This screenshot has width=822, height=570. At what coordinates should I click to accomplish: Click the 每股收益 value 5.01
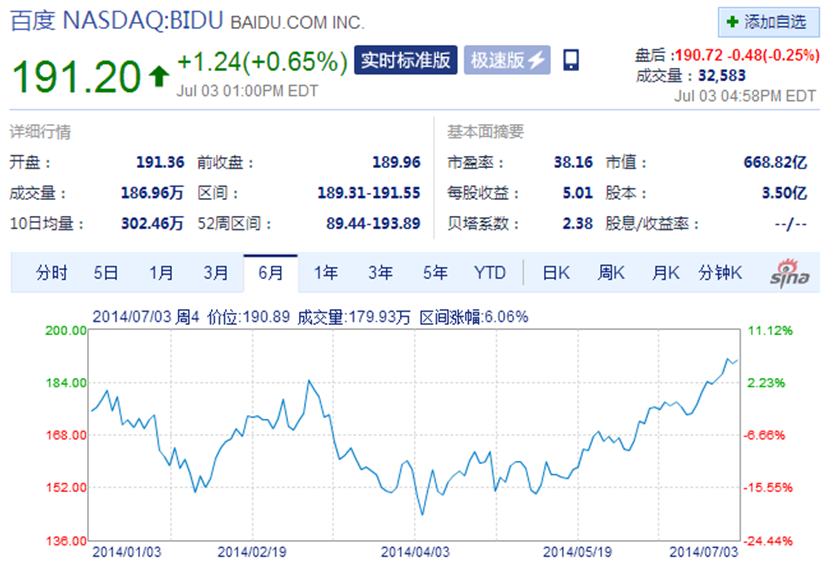[x=578, y=193]
